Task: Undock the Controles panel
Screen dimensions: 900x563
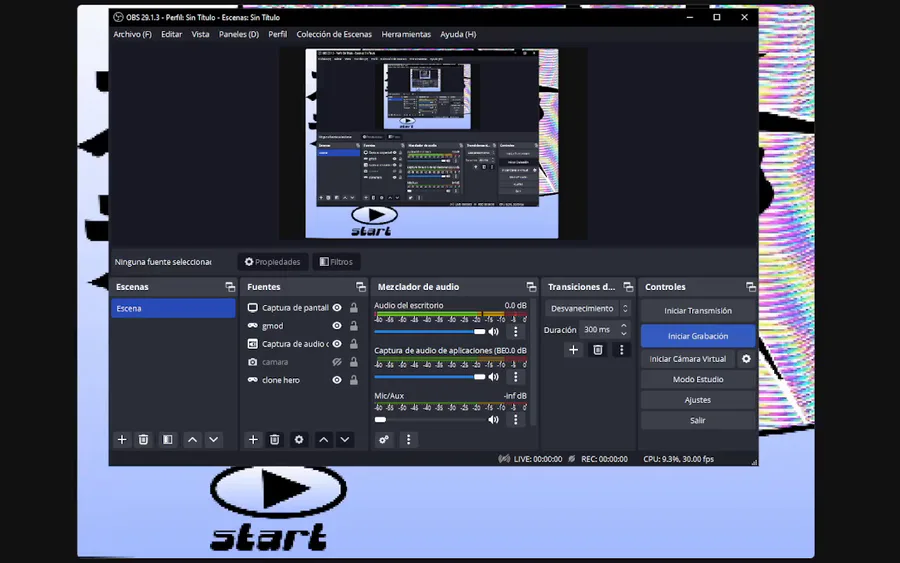Action: coord(750,287)
